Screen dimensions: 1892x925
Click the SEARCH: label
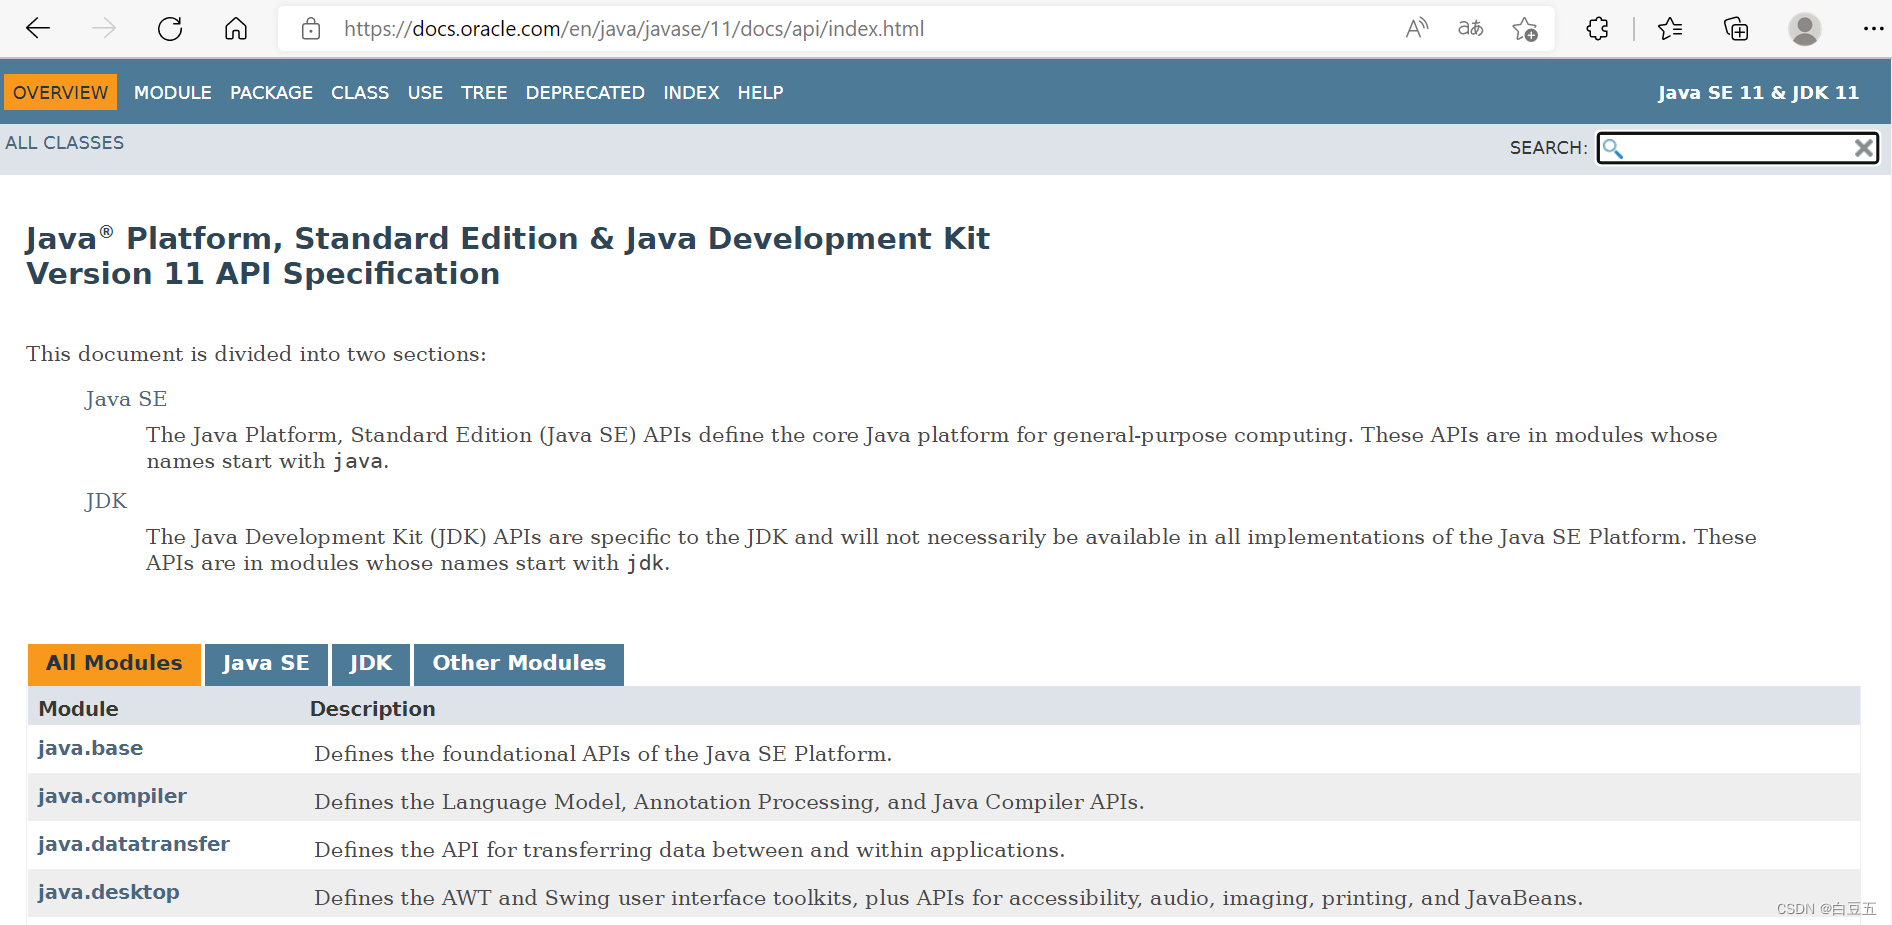pos(1548,148)
